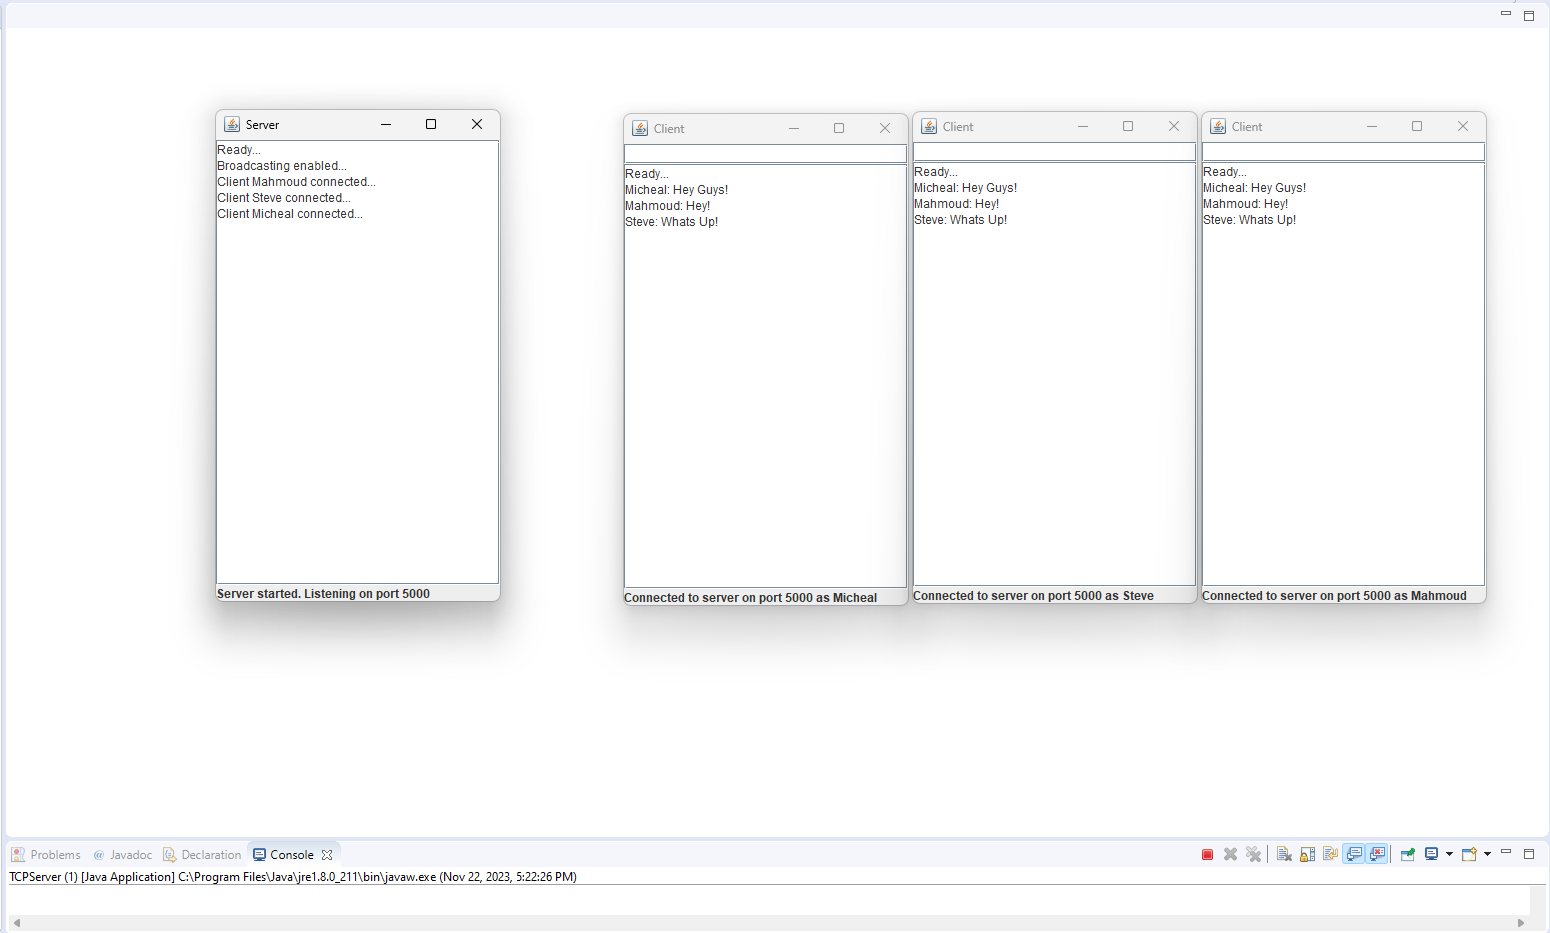The height and width of the screenshot is (933, 1550).
Task: Click 'Micheal: Hey Guys!' in Mahmoud's Client
Action: (1255, 188)
